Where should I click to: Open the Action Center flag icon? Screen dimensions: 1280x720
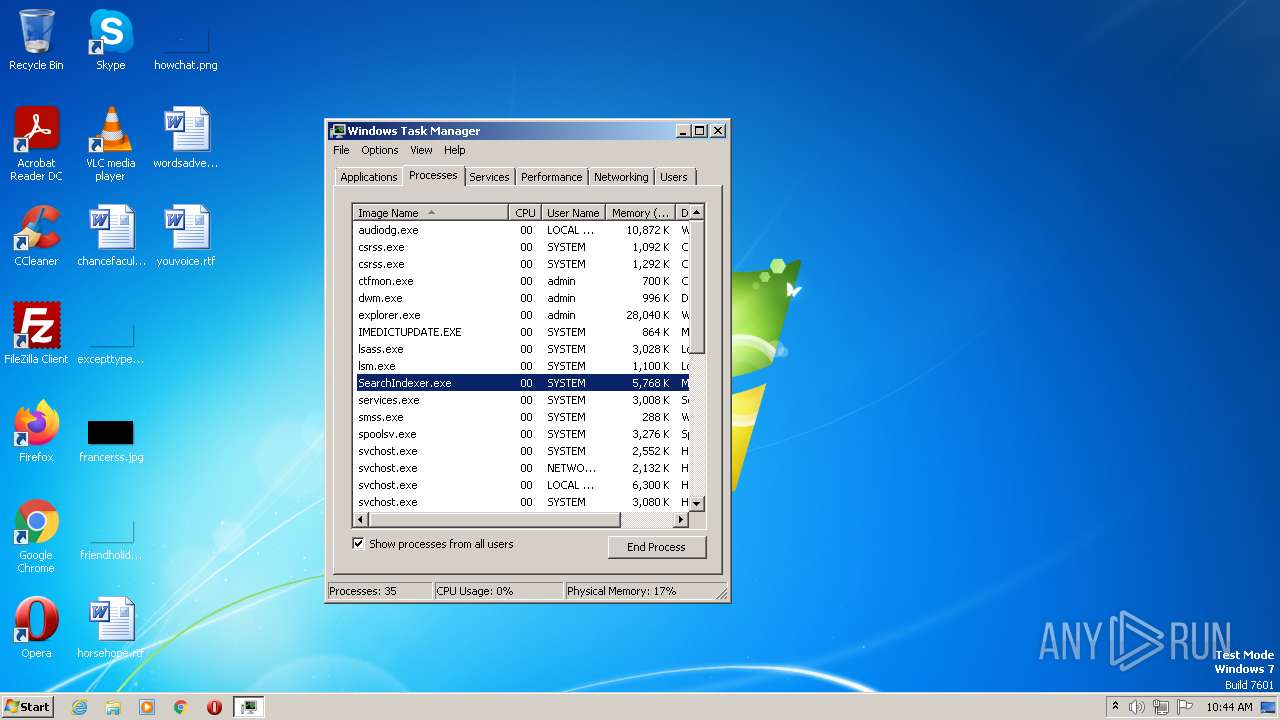[x=1185, y=707]
